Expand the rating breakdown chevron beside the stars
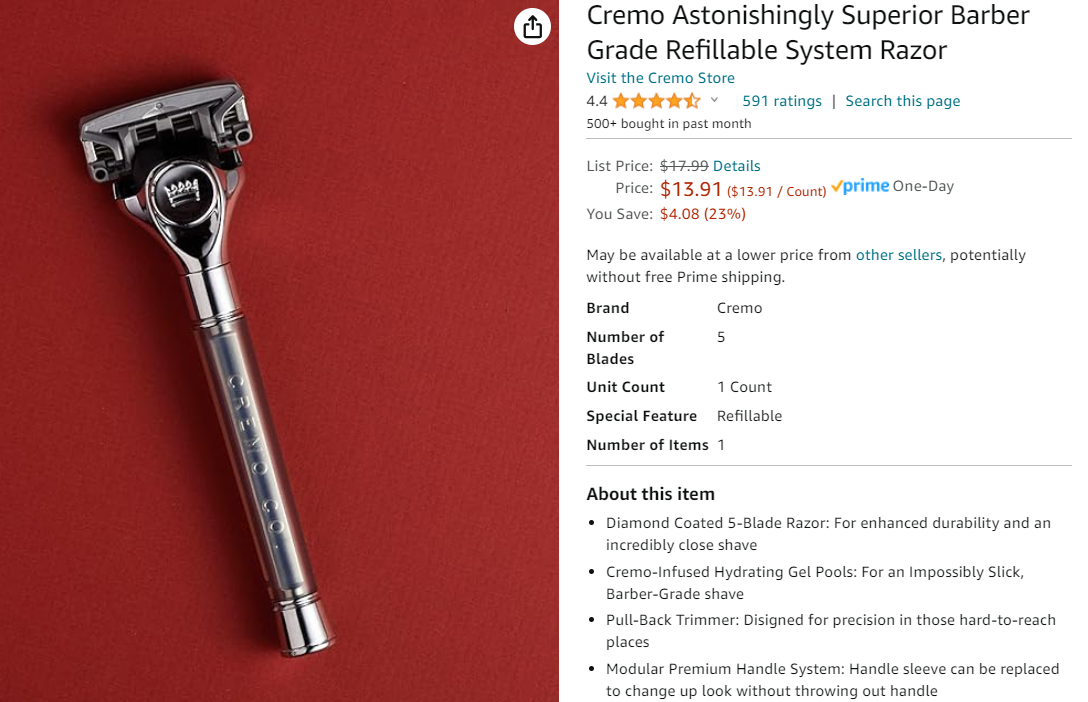Viewport: 1088px width, 702px height. [x=714, y=100]
